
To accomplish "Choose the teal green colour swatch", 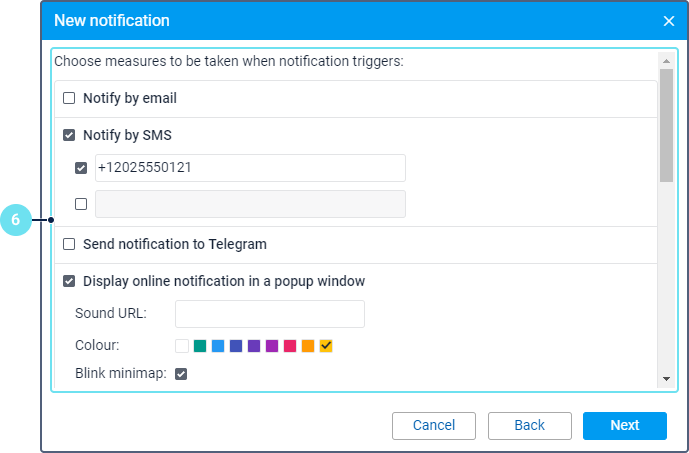I will pyautogui.click(x=199, y=346).
